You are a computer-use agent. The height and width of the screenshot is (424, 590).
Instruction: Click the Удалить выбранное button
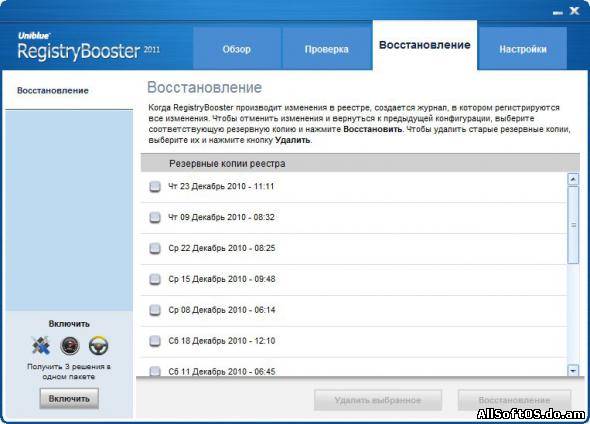coord(378,400)
